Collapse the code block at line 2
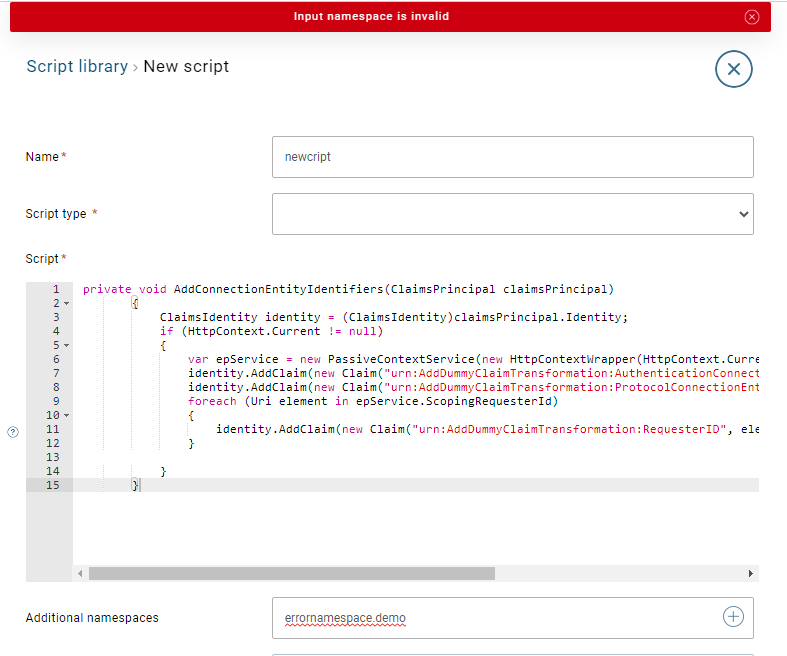 66,303
